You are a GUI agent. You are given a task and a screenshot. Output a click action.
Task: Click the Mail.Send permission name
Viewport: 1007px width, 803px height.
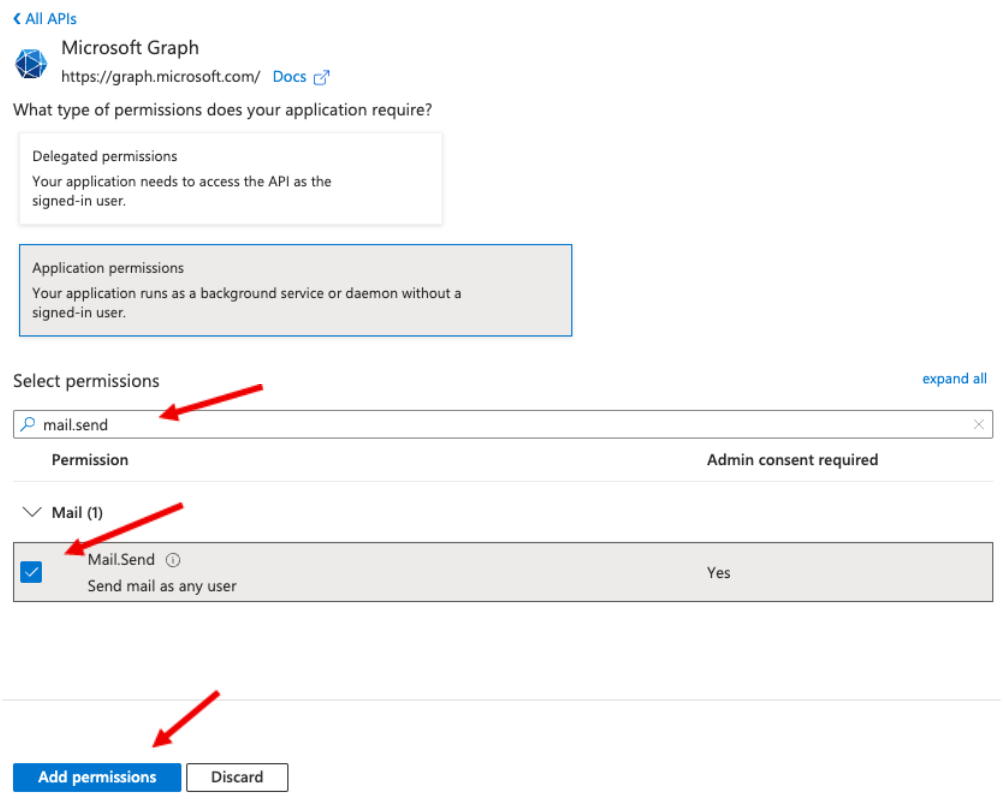pos(121,560)
